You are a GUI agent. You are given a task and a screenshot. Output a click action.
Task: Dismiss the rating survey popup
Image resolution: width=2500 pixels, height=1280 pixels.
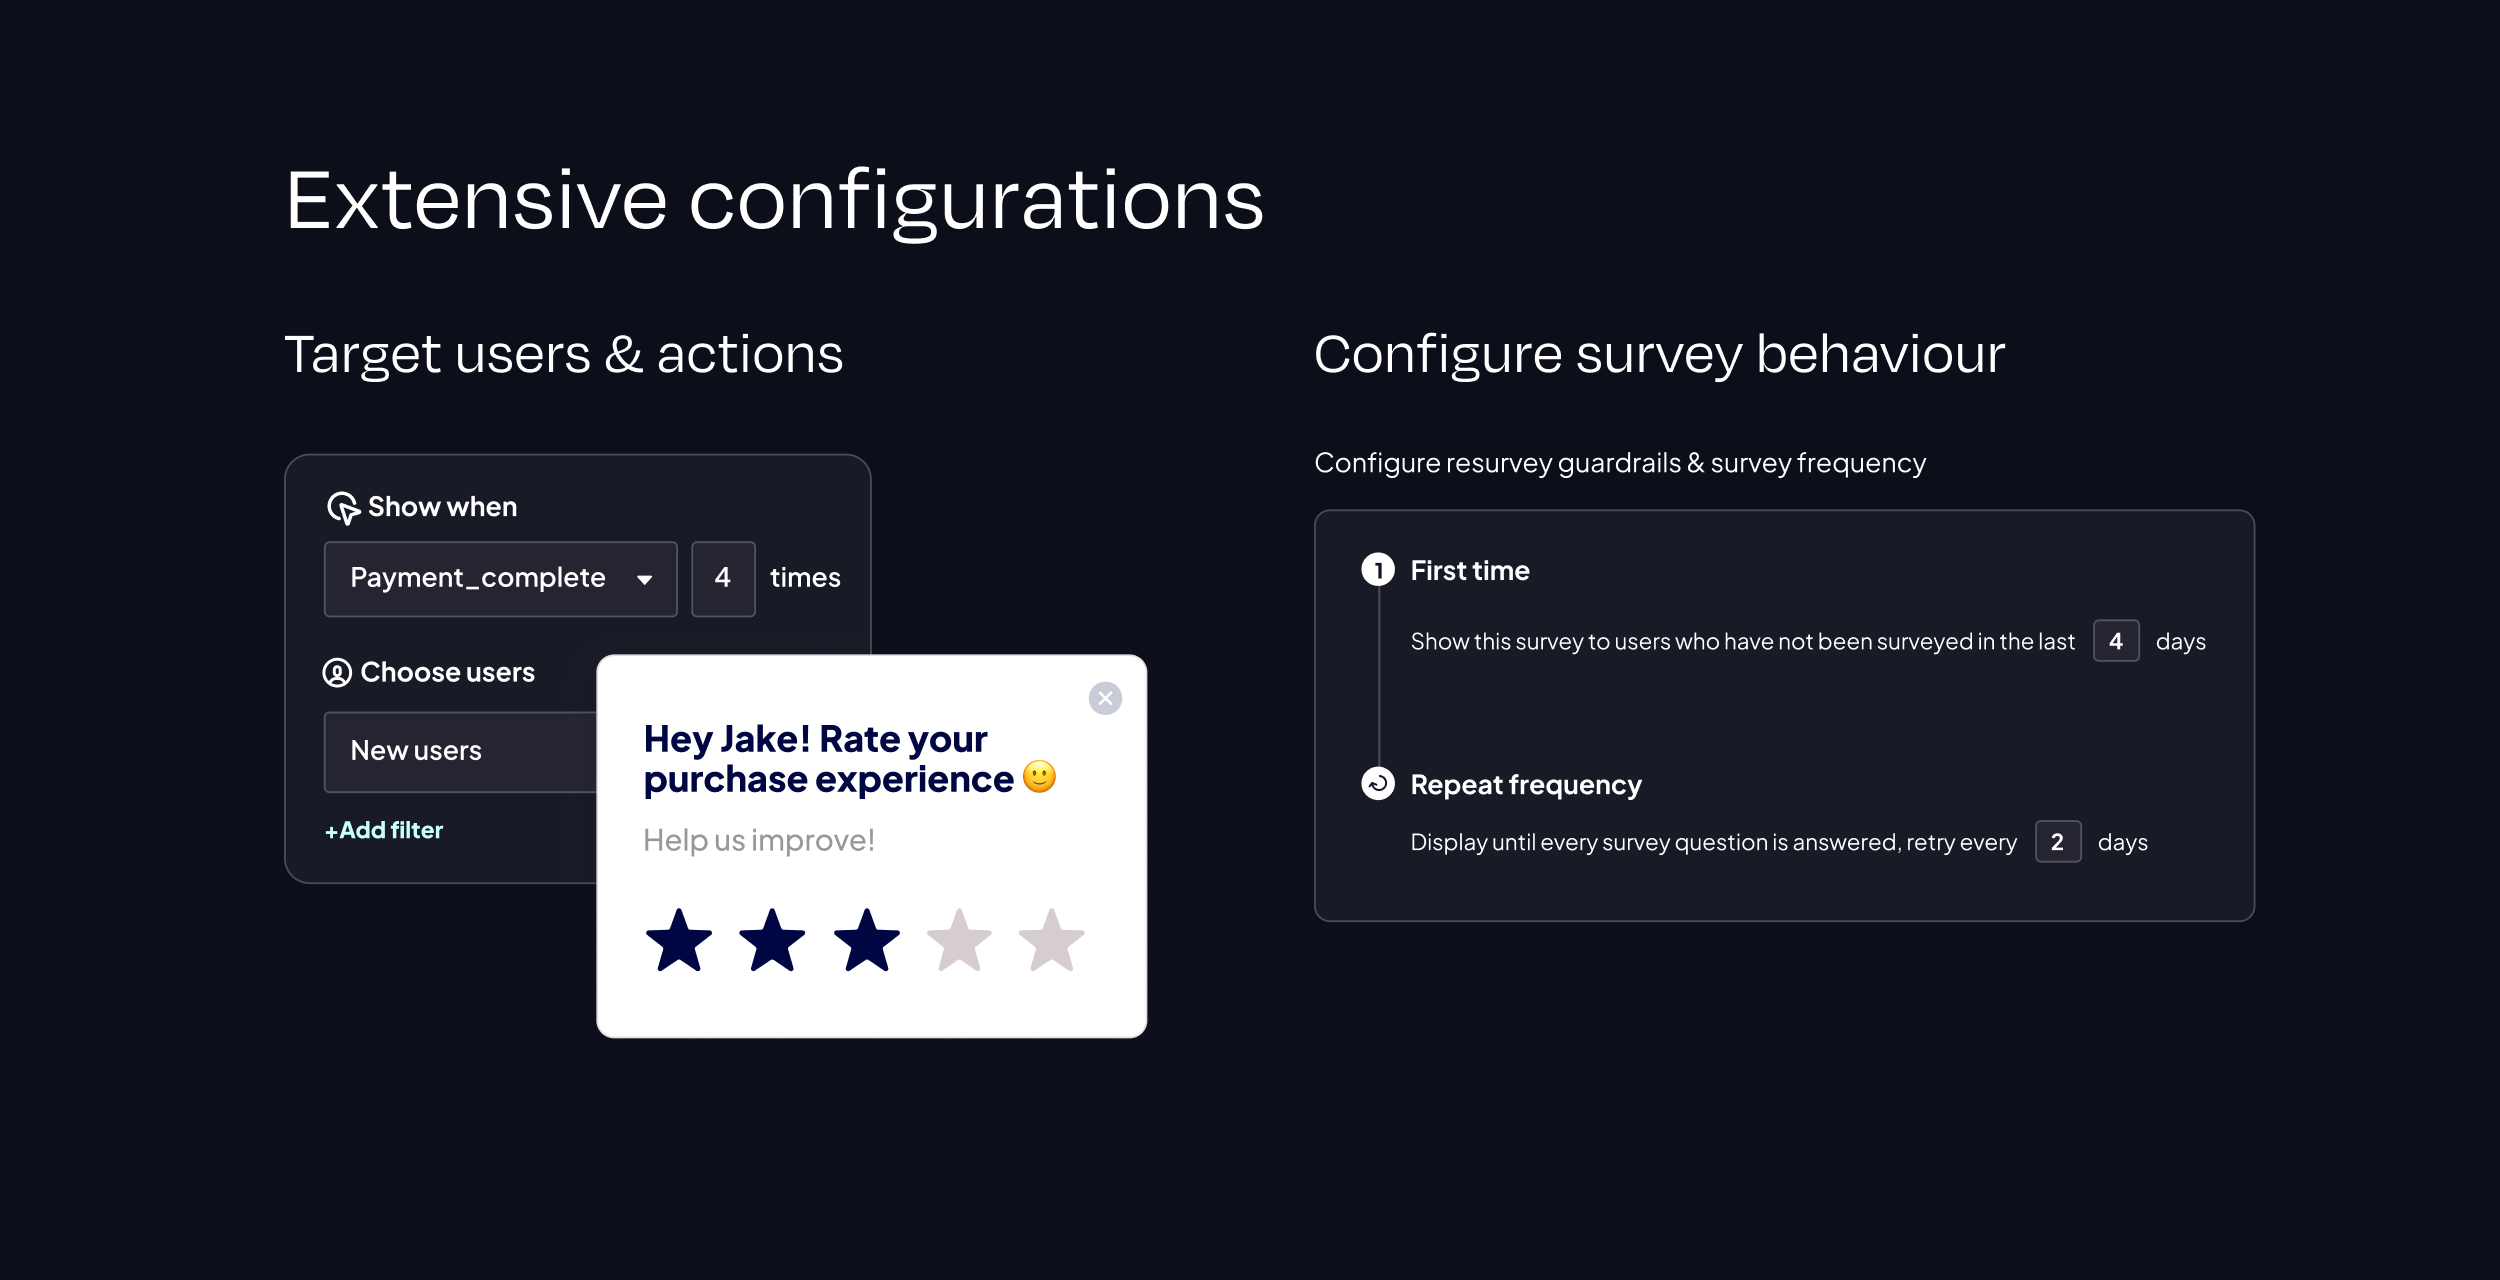(x=1105, y=698)
